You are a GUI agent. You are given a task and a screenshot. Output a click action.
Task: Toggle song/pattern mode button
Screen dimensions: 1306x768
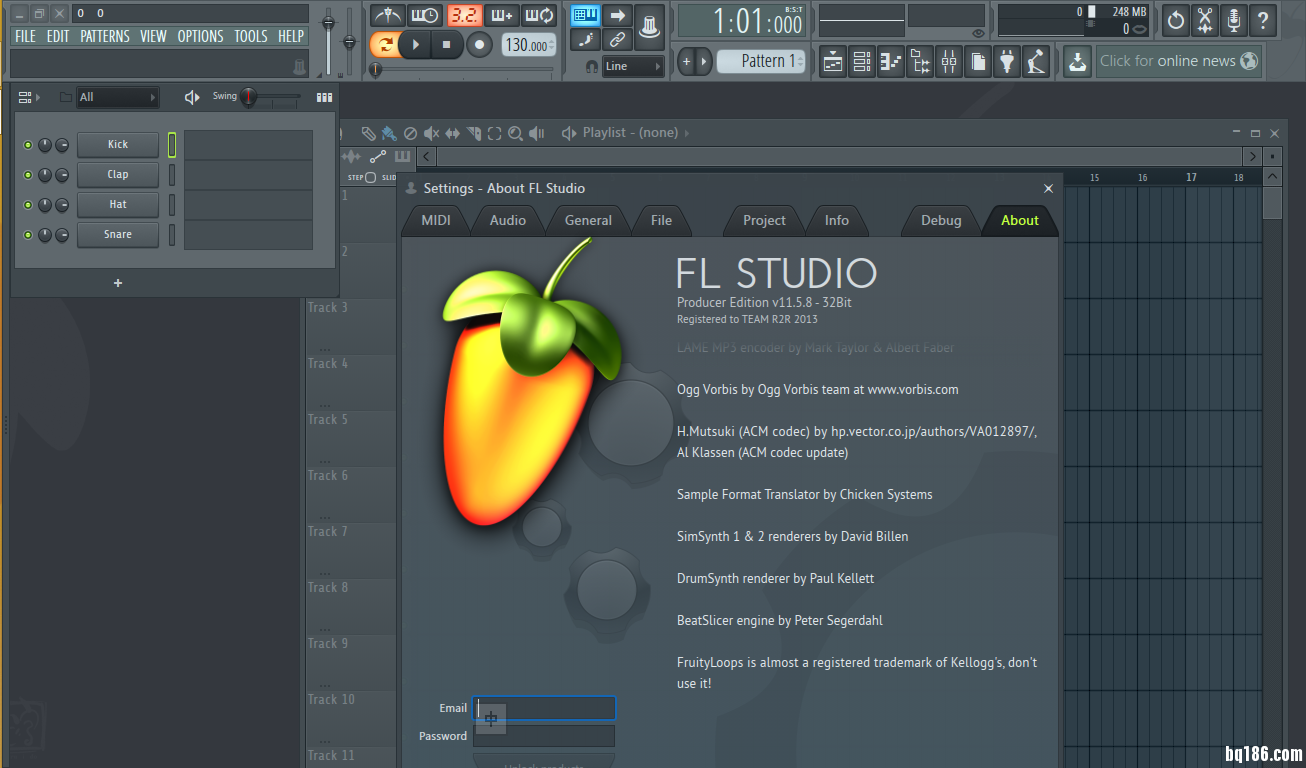(384, 44)
